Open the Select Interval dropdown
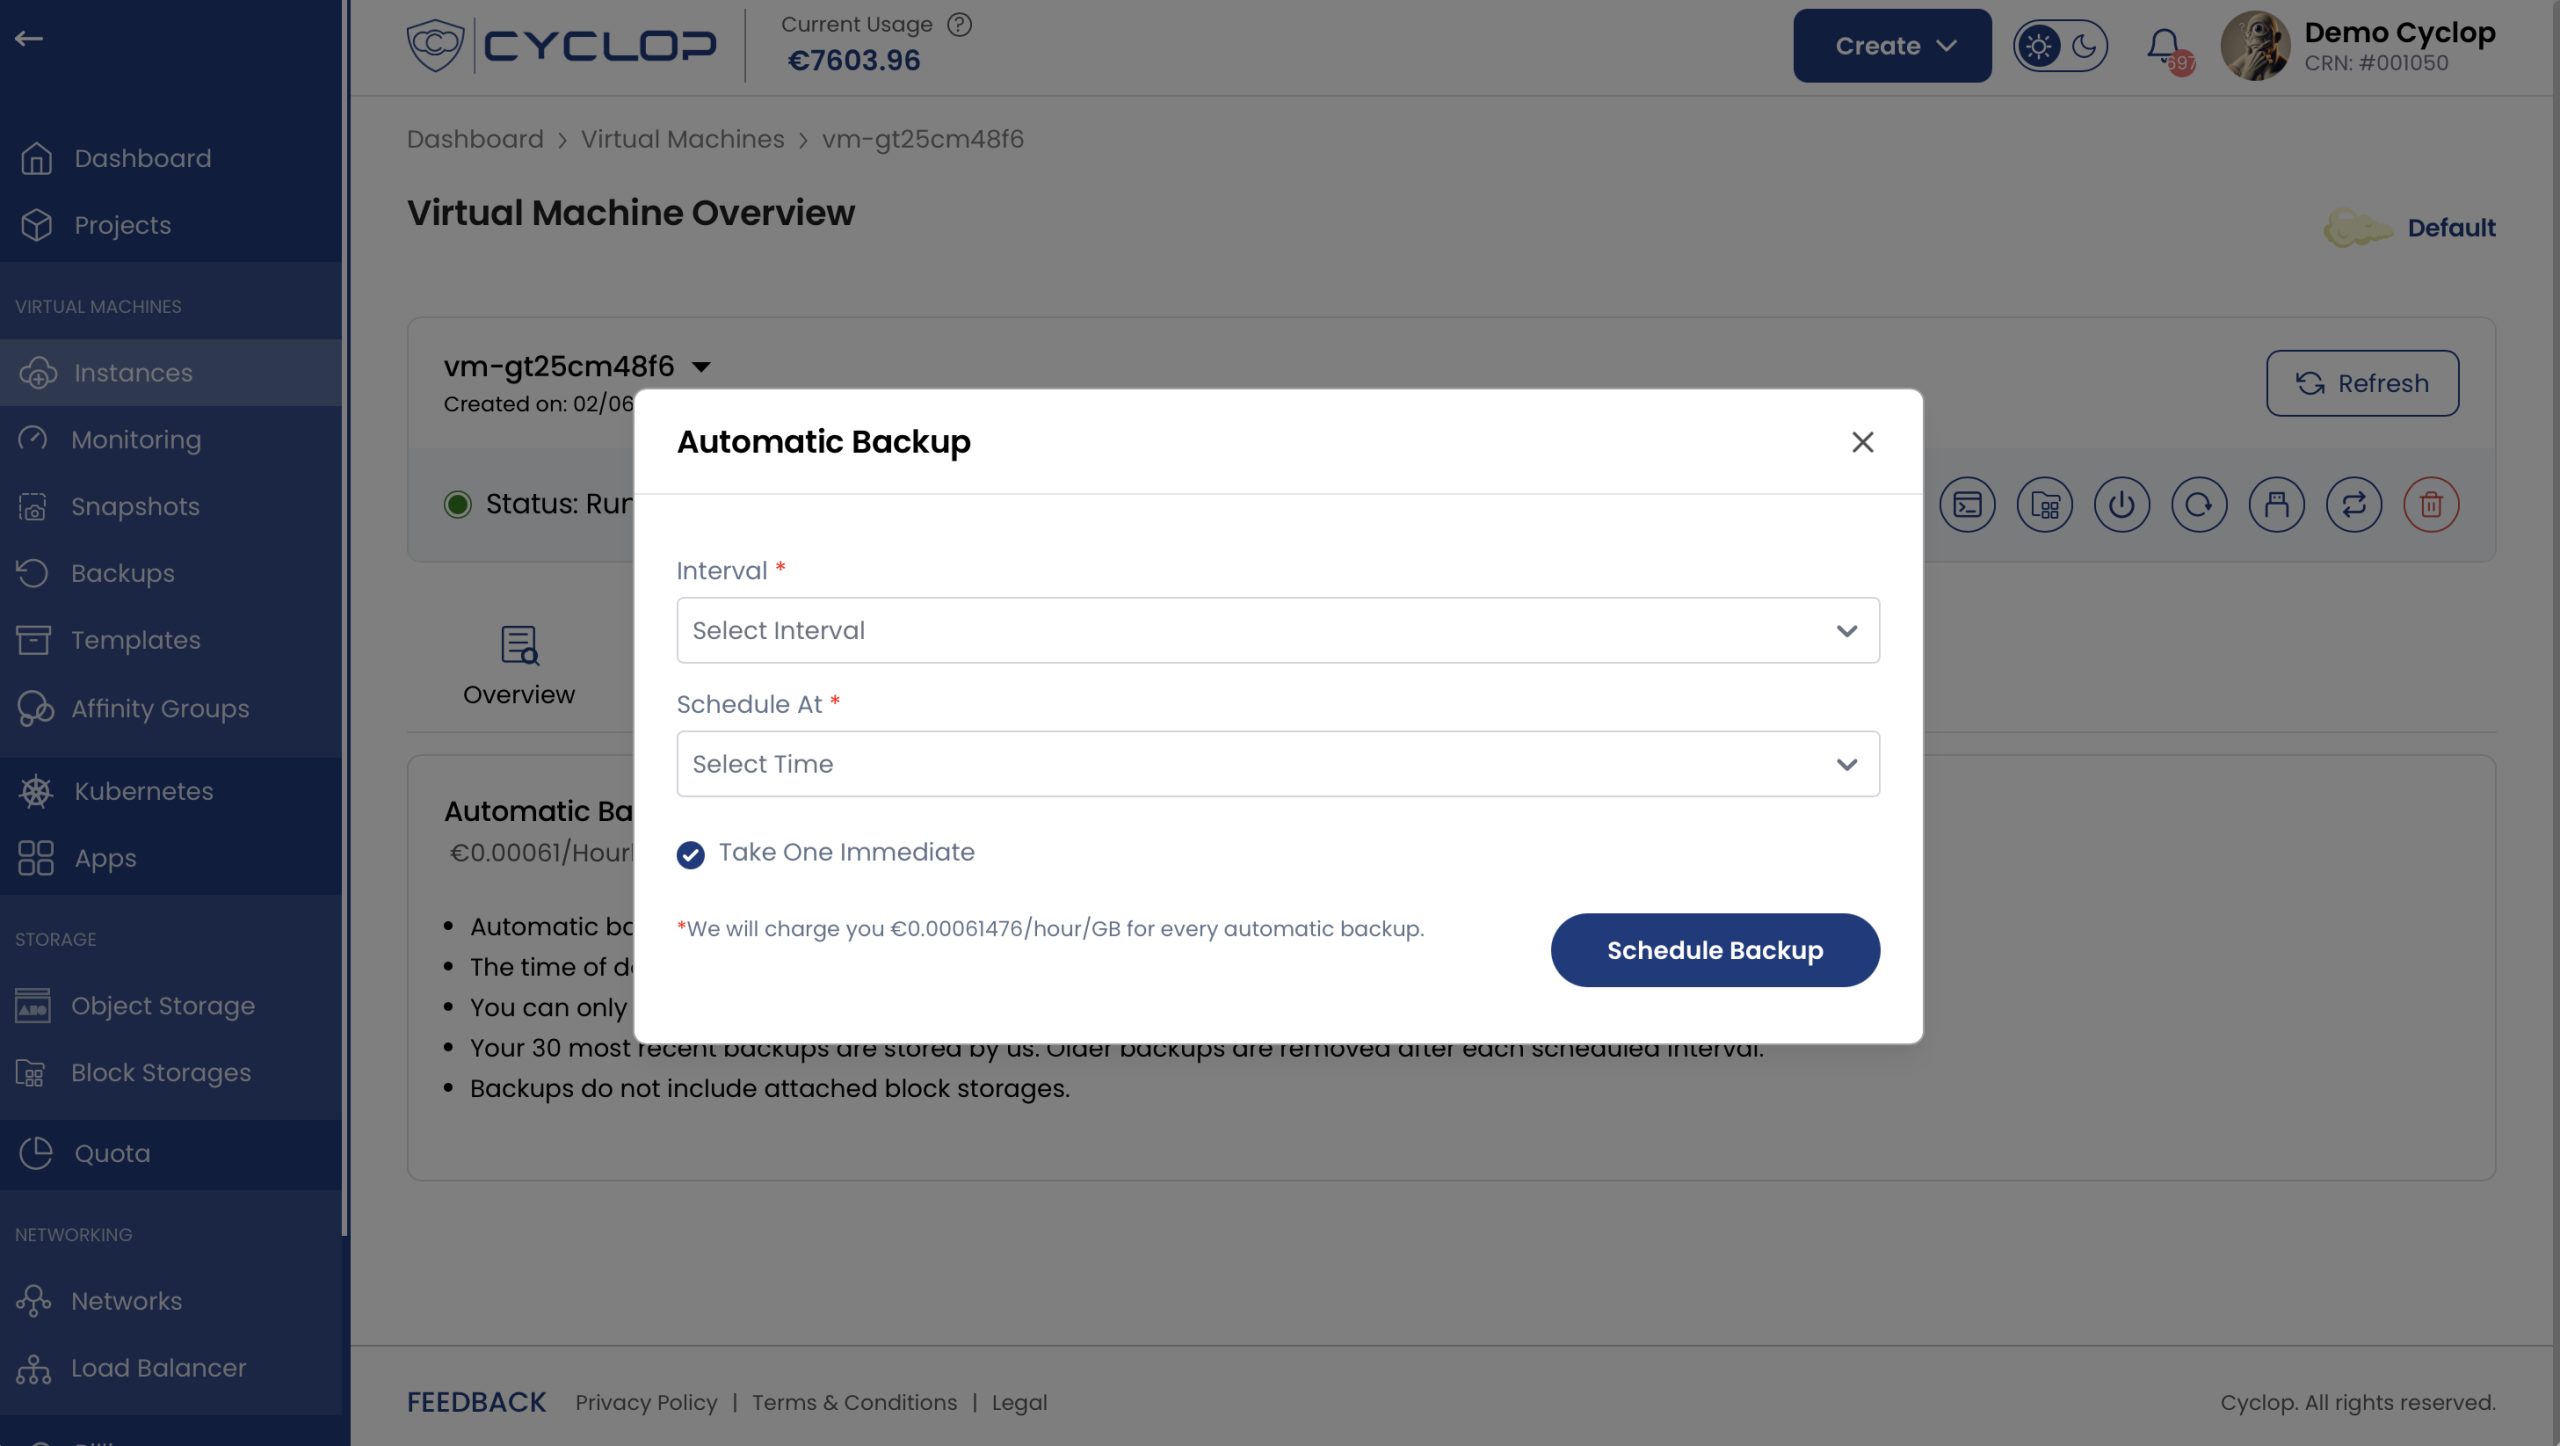 (1277, 631)
